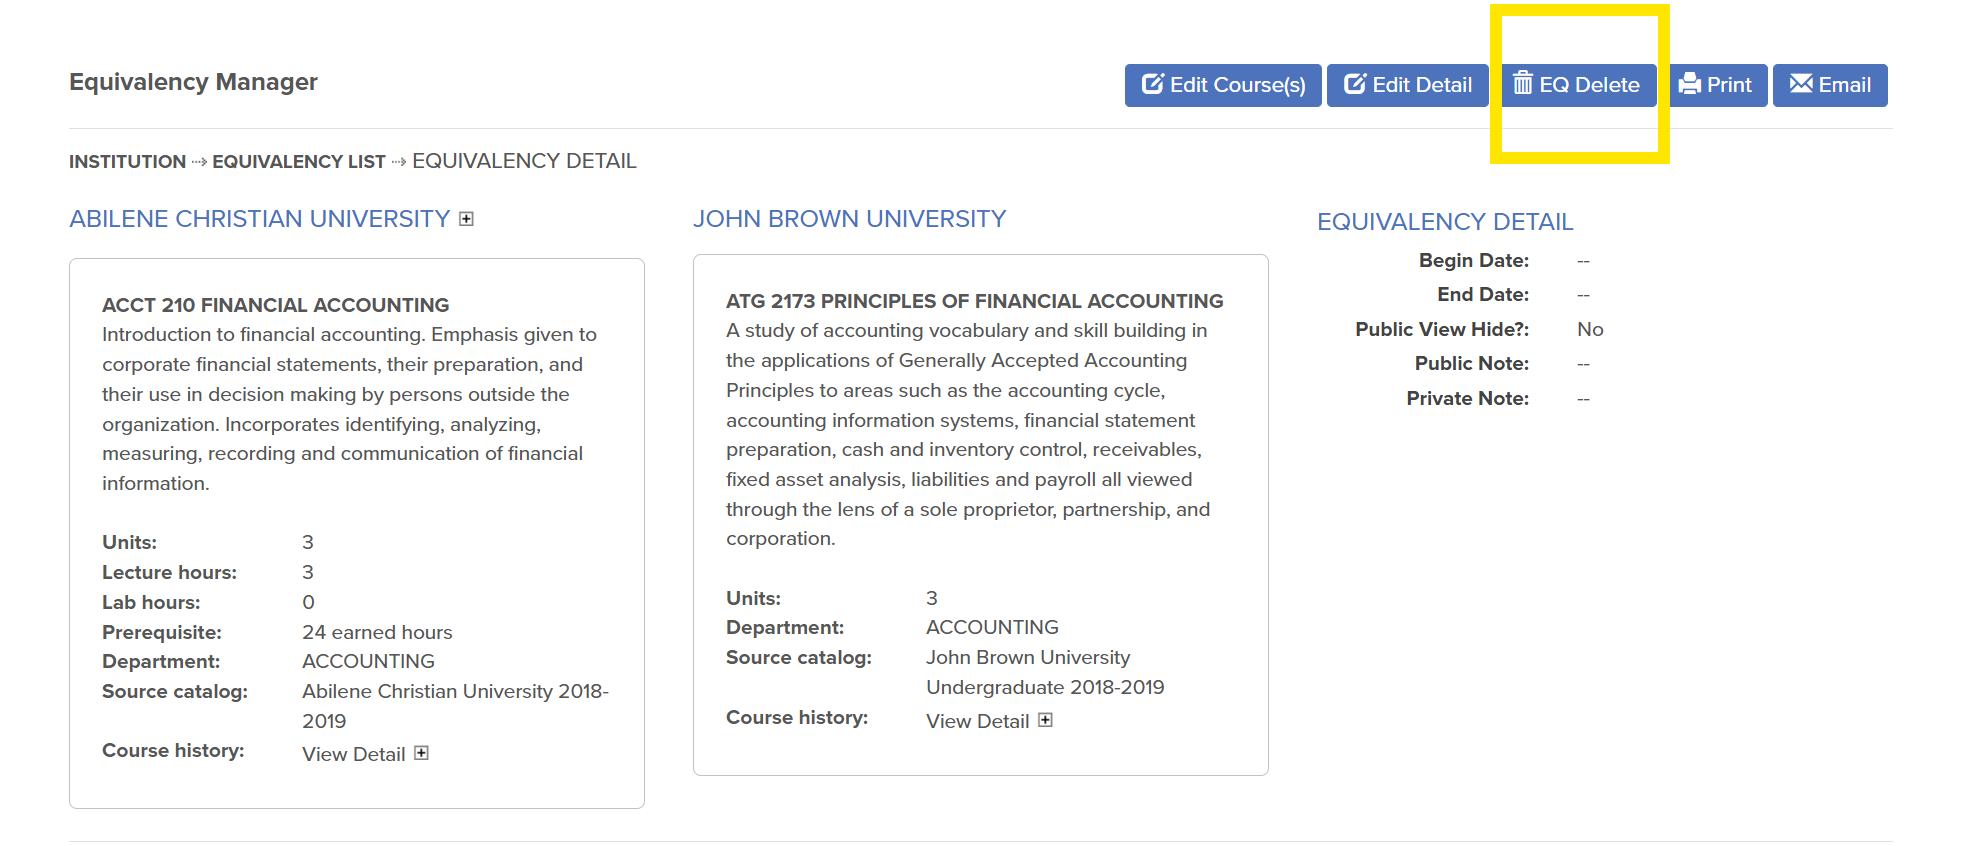
Task: Click the Public View Hide value 'No'
Action: point(1589,330)
